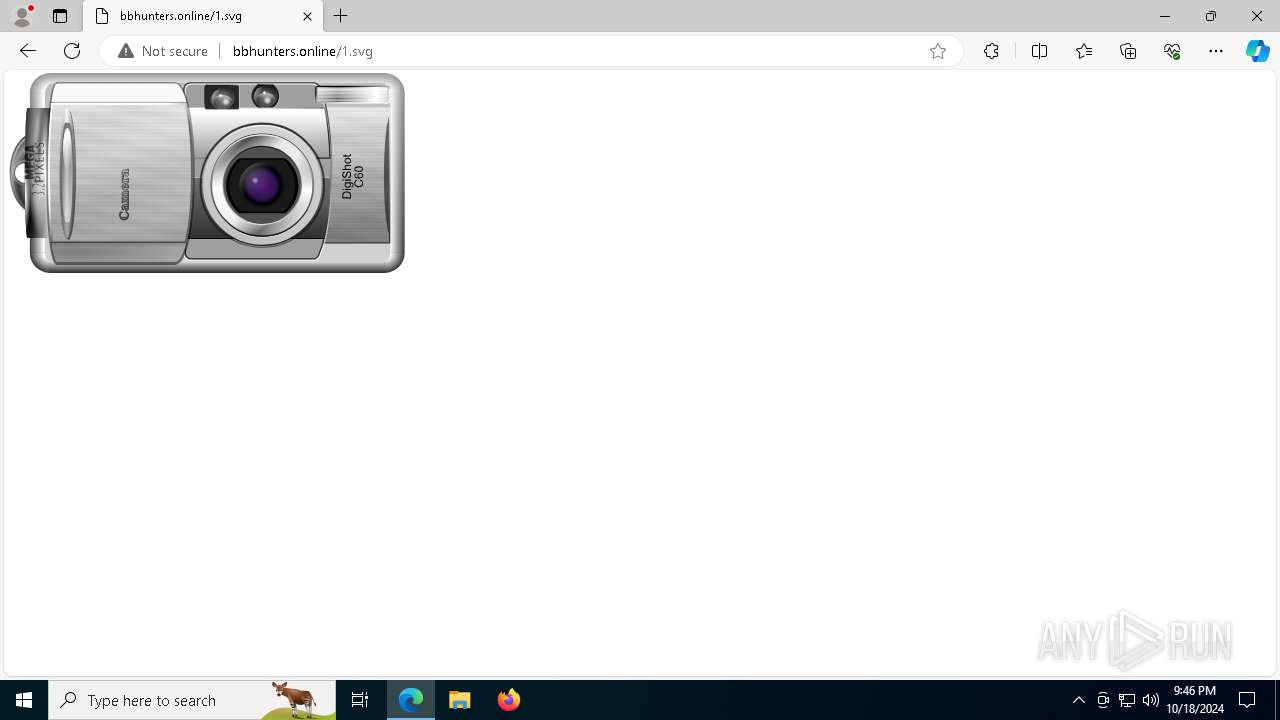Minimize the Edge window
Viewport: 1280px width, 720px height.
tap(1165, 16)
